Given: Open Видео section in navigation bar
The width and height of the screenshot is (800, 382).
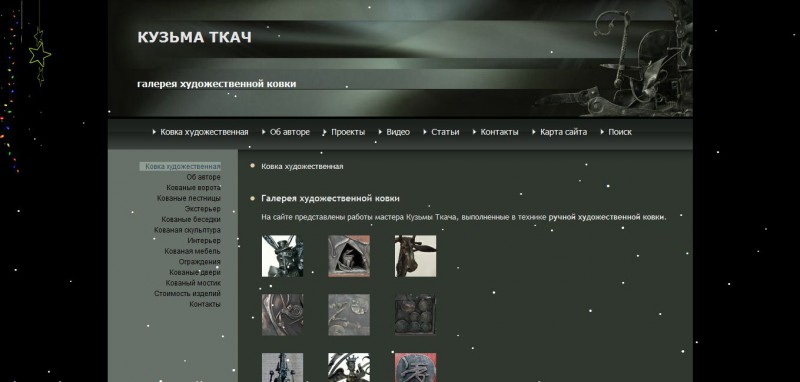Looking at the screenshot, I should click(x=398, y=132).
